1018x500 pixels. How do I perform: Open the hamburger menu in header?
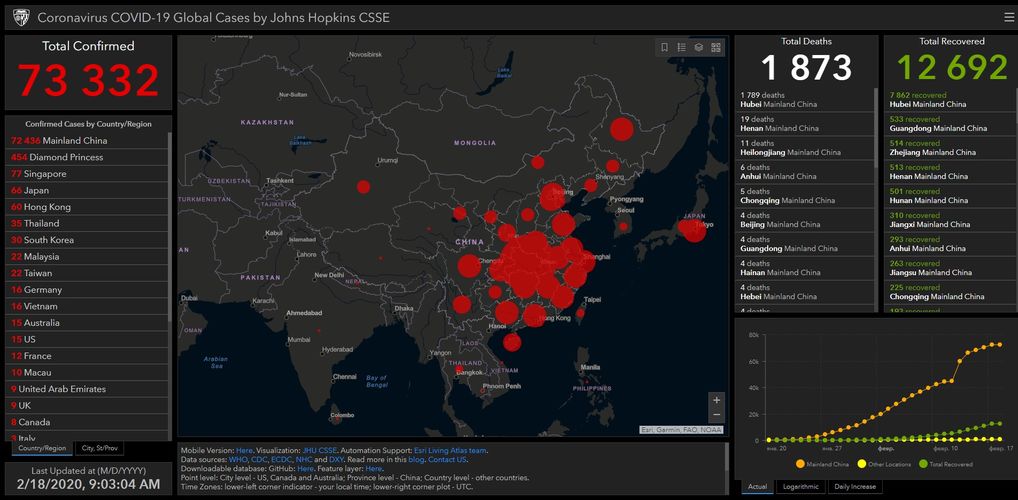coord(1009,17)
